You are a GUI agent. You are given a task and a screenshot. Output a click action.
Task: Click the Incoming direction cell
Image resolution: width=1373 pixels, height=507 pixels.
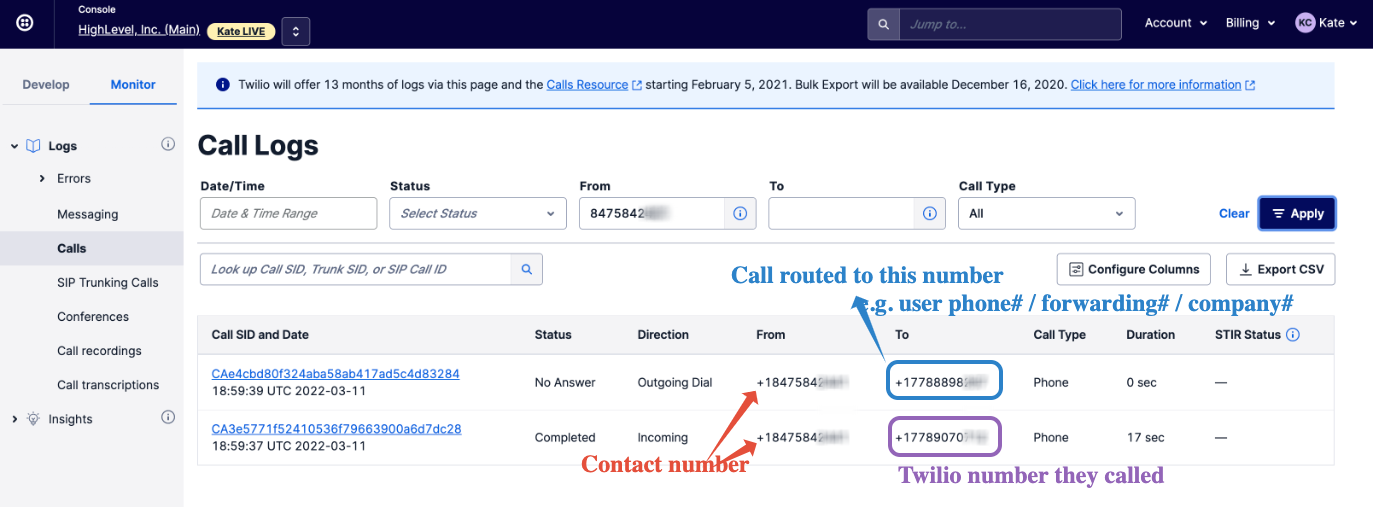(x=663, y=437)
